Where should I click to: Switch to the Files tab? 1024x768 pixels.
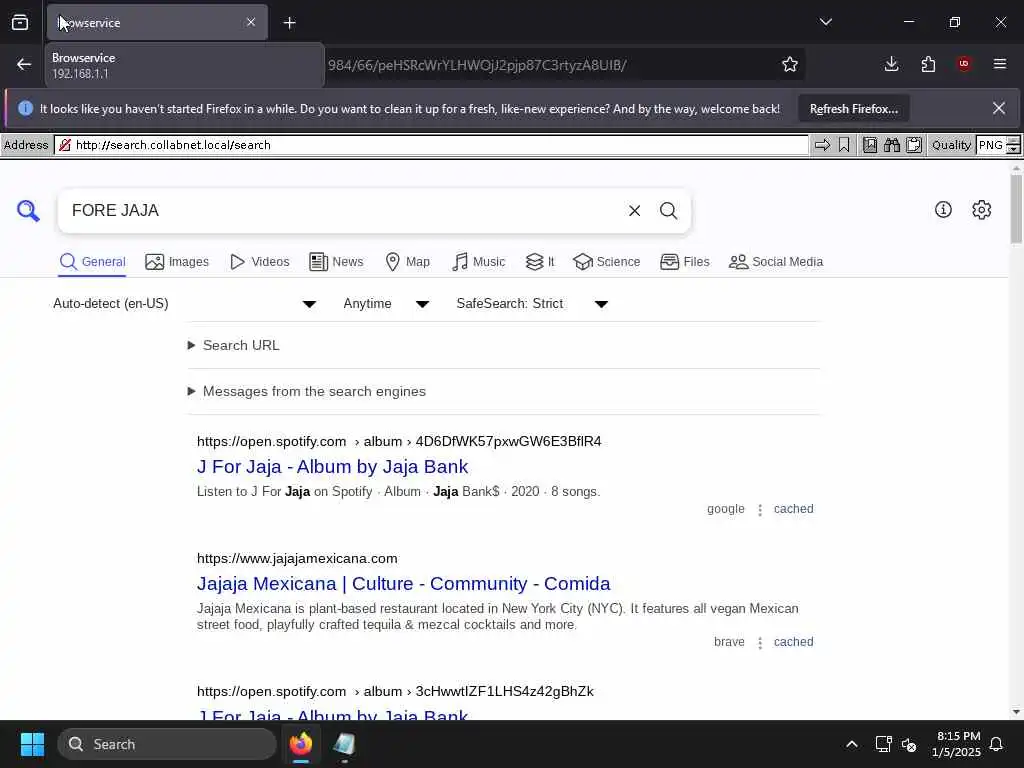click(x=684, y=262)
